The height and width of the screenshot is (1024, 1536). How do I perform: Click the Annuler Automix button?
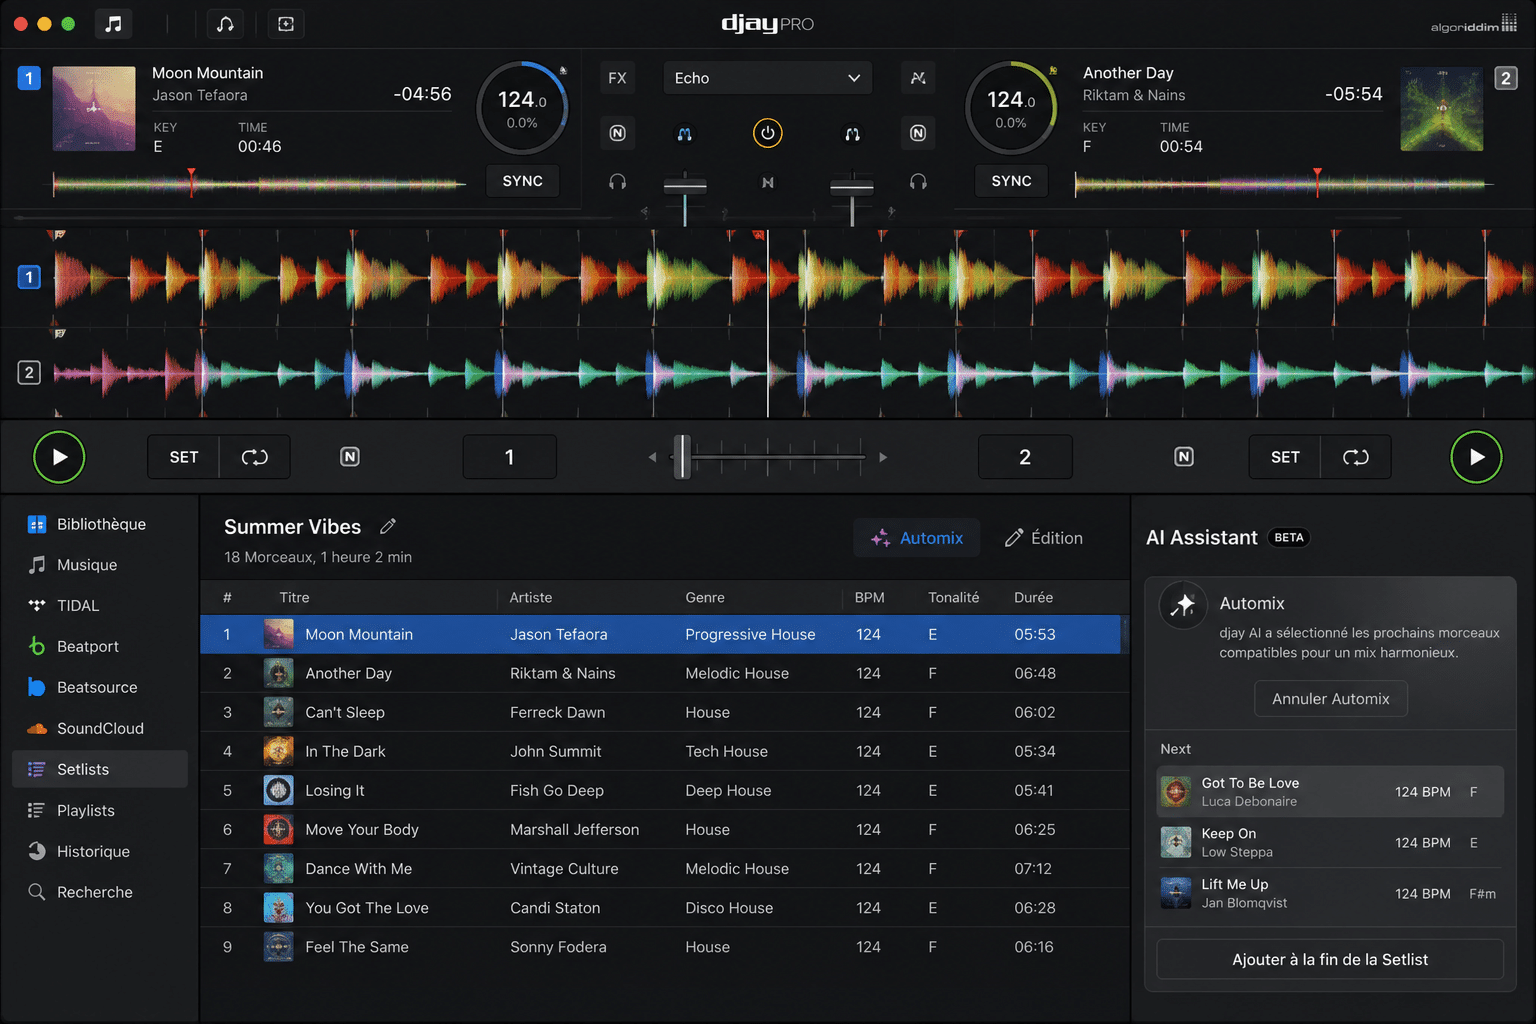1330,699
